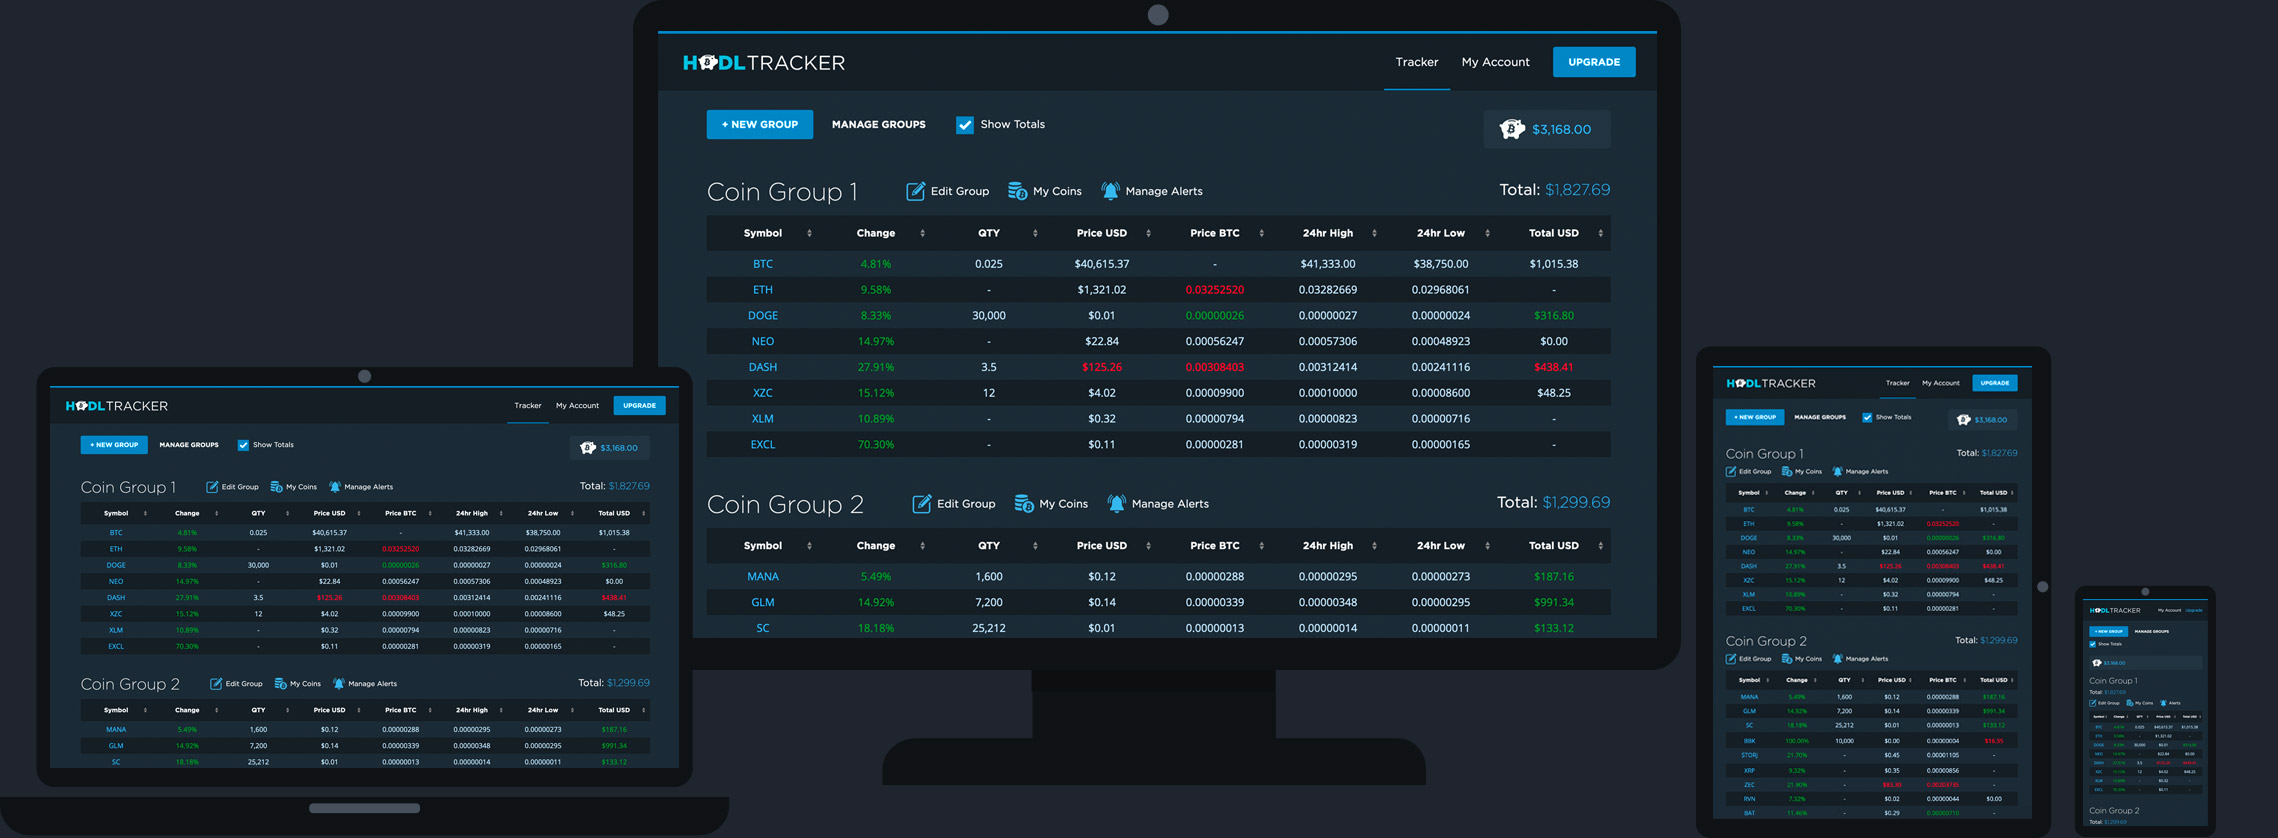Click 70.30% change value on desktop monitor
The height and width of the screenshot is (838, 2278).
[876, 445]
